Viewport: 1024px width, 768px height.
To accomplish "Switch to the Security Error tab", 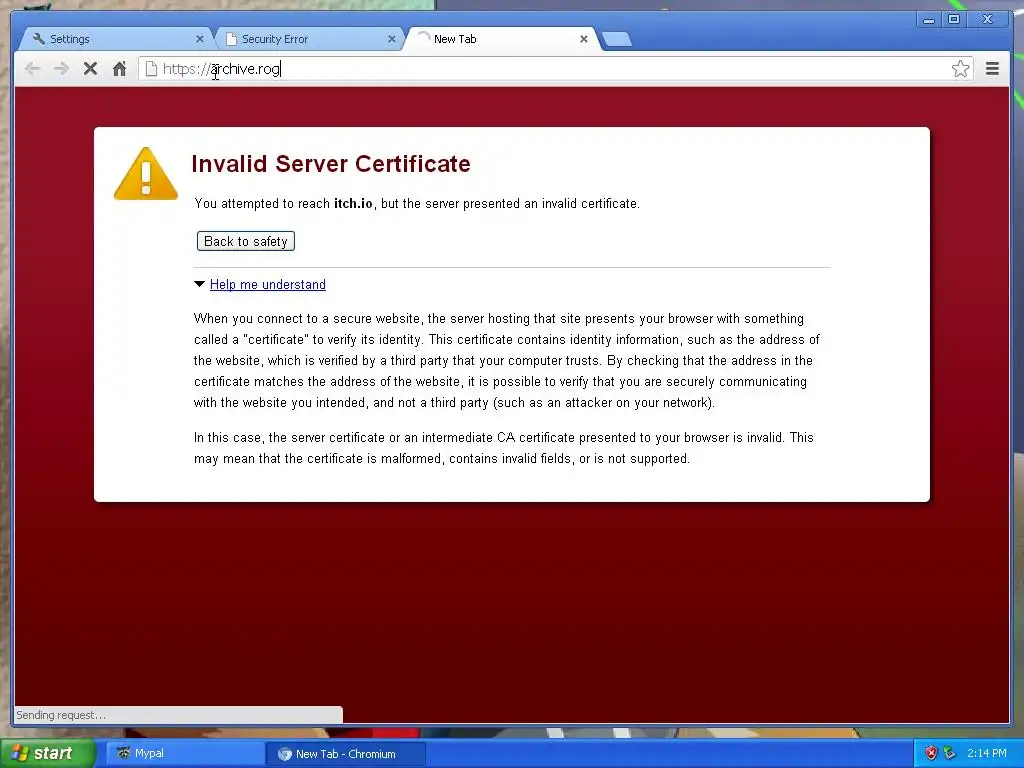I will 307,39.
